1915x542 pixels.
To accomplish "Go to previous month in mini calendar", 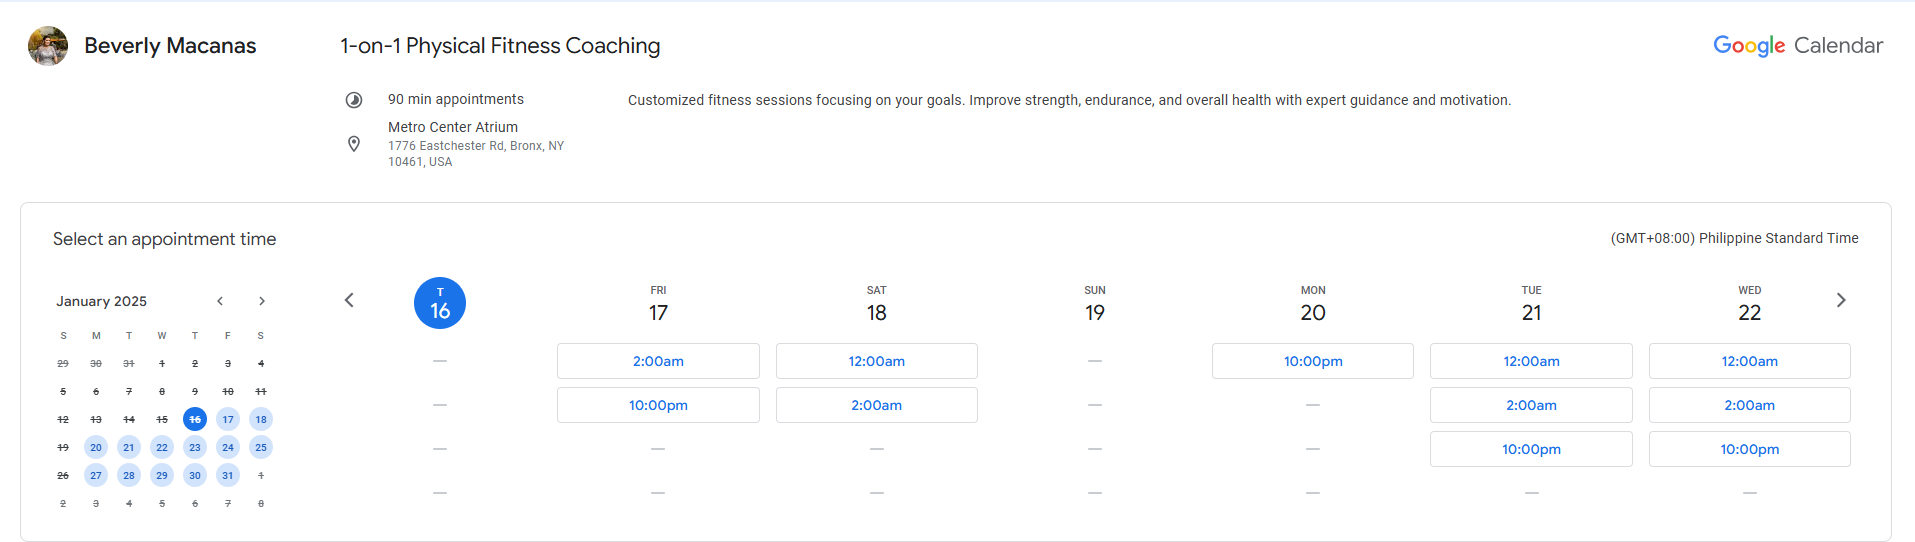I will [x=220, y=301].
